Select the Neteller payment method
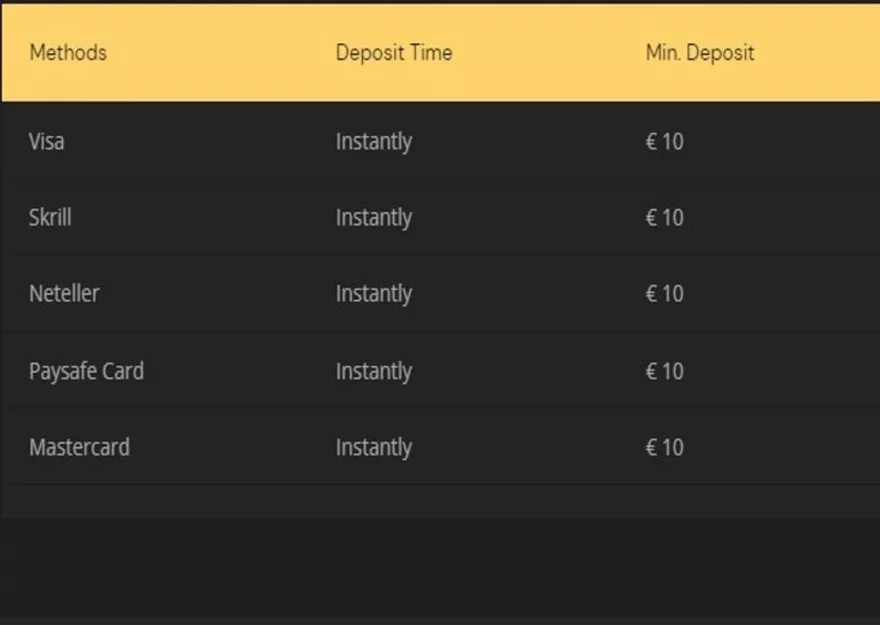 coord(64,293)
